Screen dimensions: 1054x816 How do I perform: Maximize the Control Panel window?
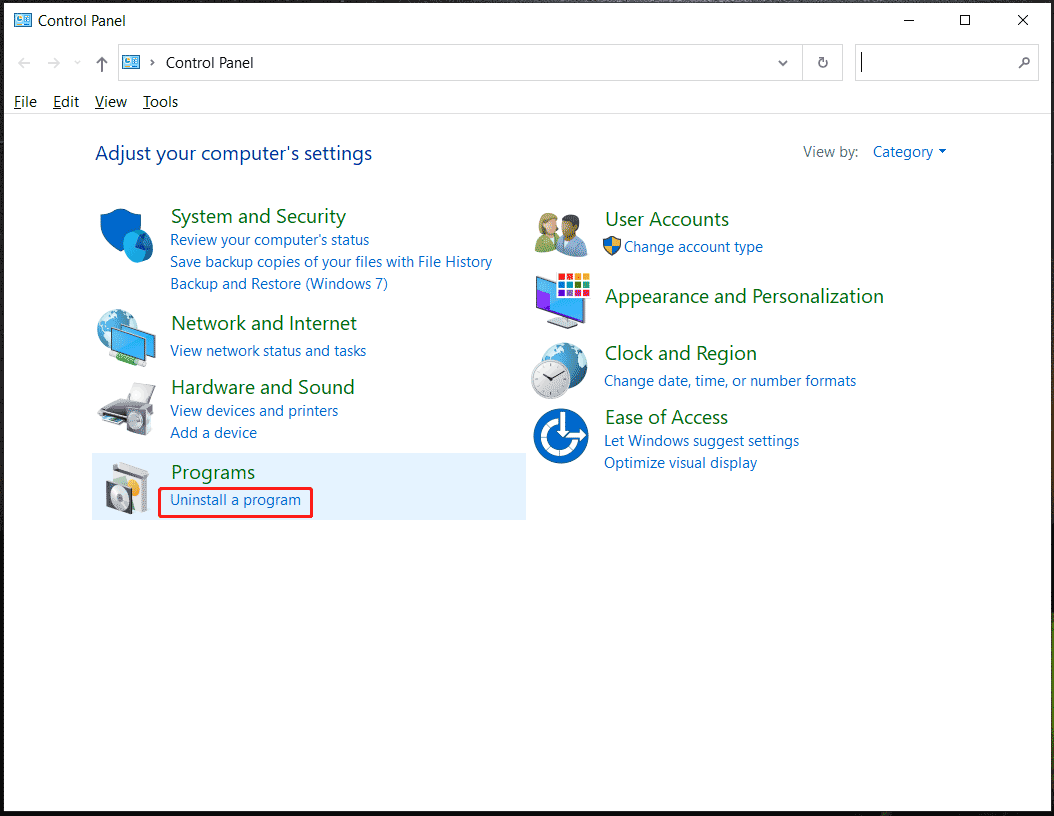[x=965, y=20]
